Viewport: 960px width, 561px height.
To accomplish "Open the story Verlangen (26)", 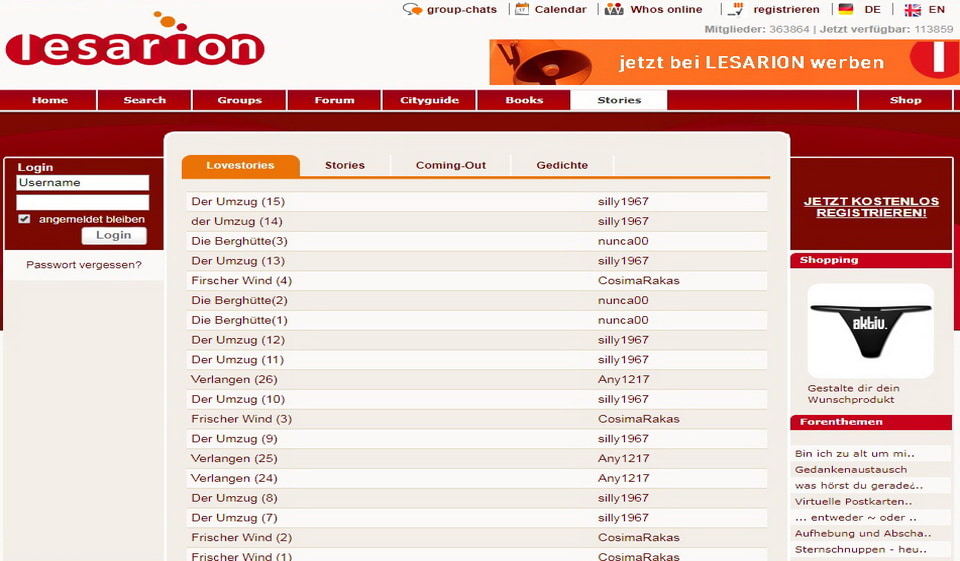I will pos(234,379).
